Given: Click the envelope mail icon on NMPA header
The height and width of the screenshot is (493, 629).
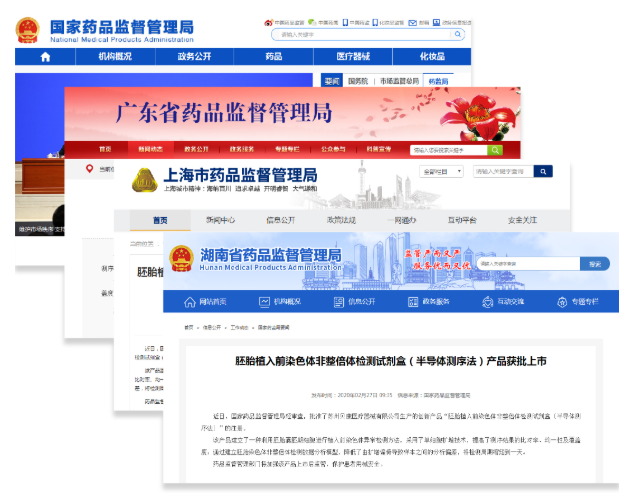Looking at the screenshot, I should [412, 22].
